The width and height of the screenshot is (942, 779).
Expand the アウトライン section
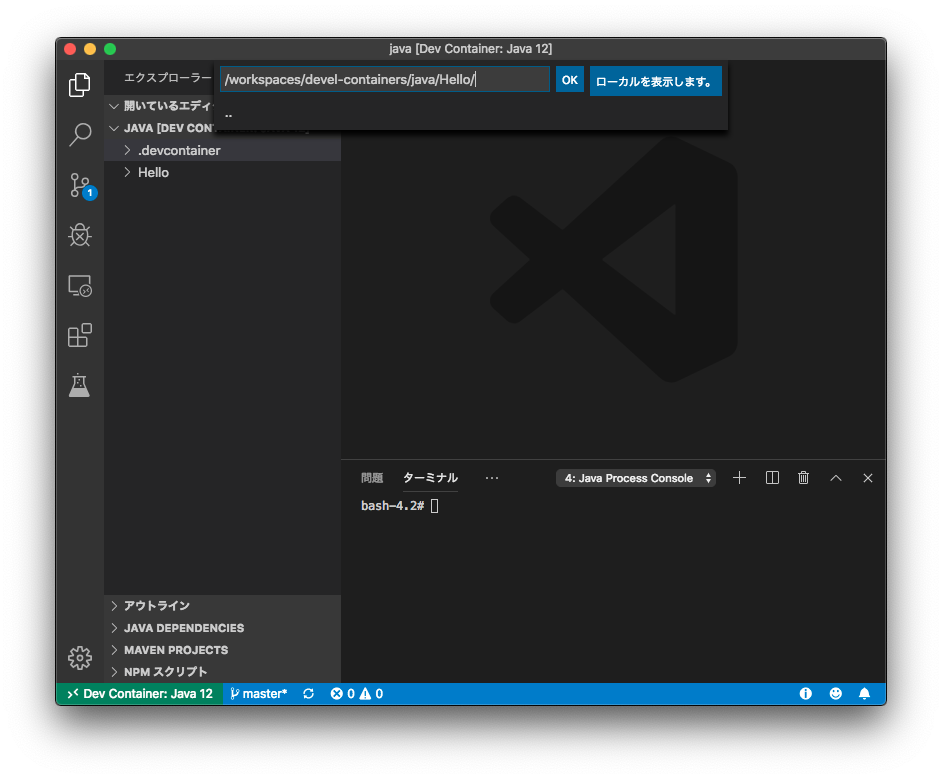pyautogui.click(x=222, y=605)
